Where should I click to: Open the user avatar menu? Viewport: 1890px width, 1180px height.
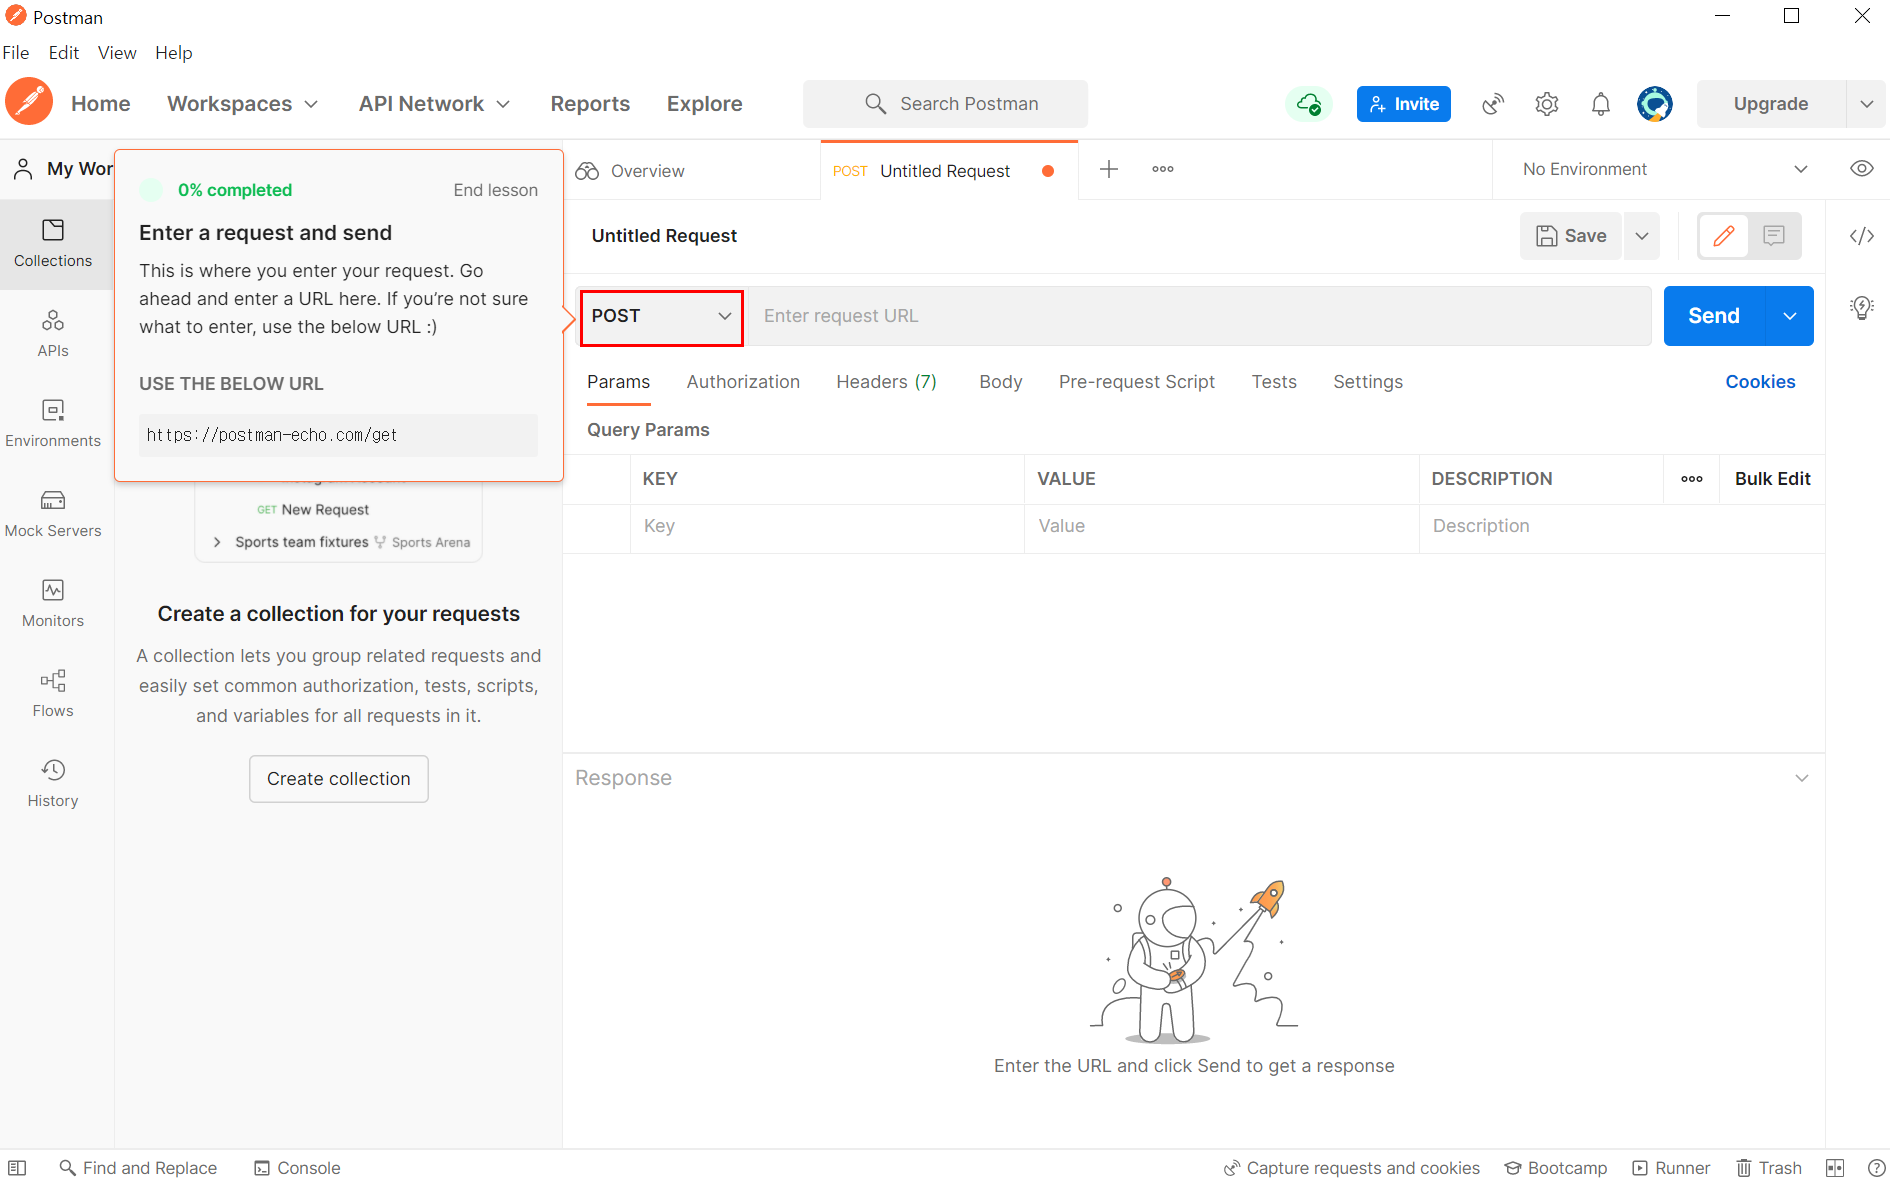pyautogui.click(x=1655, y=104)
